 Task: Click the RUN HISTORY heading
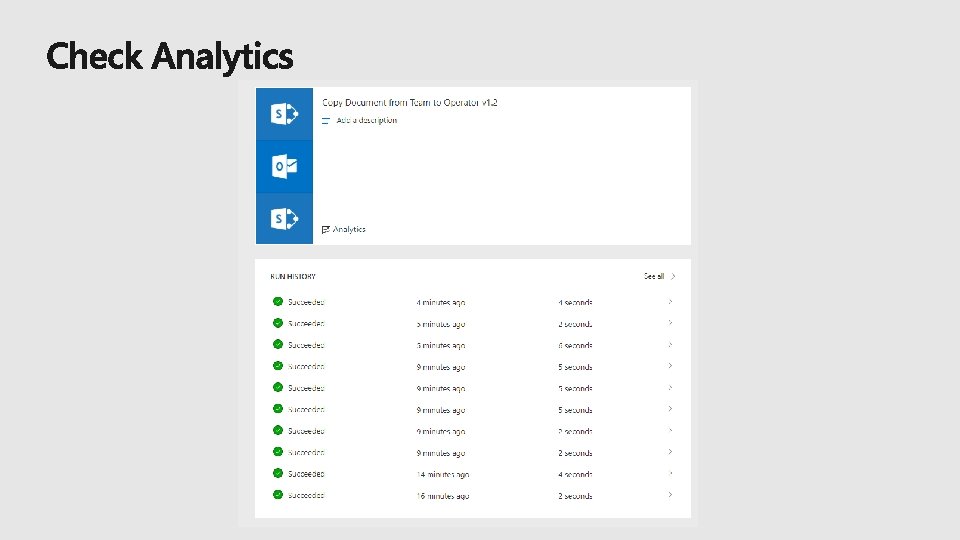pyautogui.click(x=293, y=276)
